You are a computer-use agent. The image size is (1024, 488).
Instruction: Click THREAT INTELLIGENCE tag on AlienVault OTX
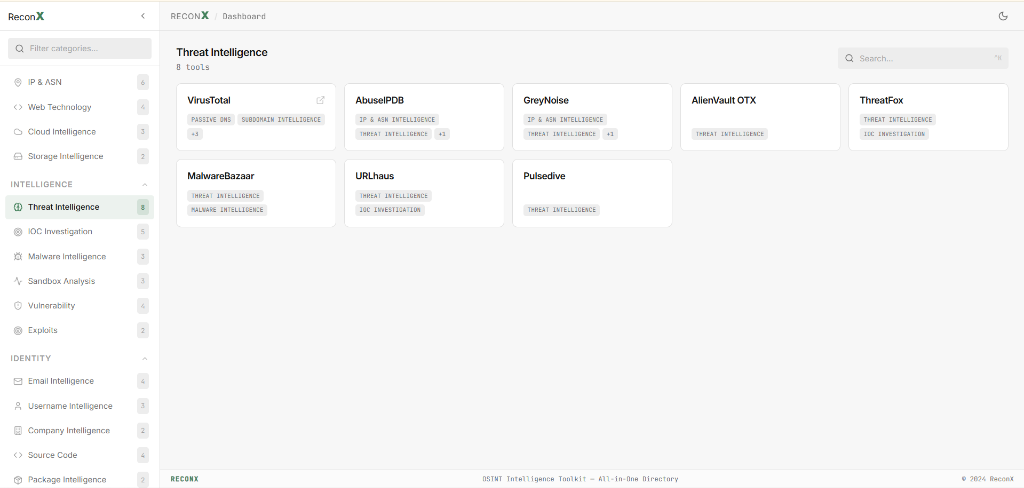730,134
